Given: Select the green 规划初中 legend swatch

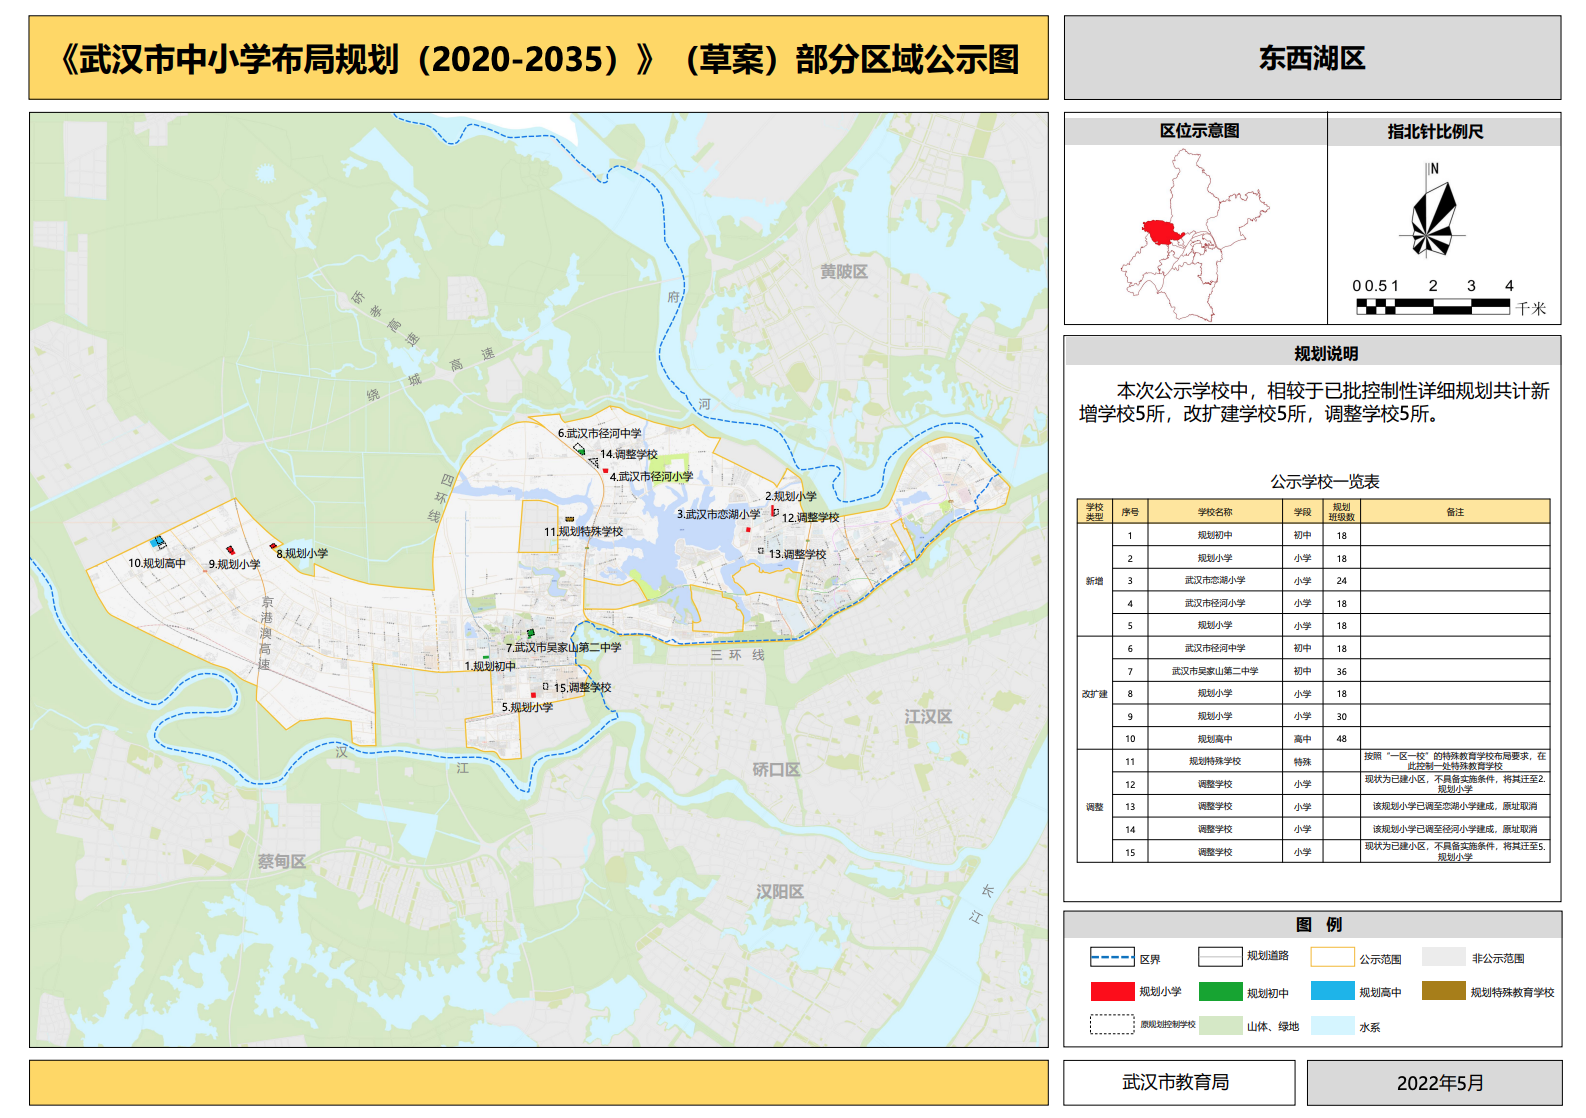Looking at the screenshot, I should [x=1220, y=992].
